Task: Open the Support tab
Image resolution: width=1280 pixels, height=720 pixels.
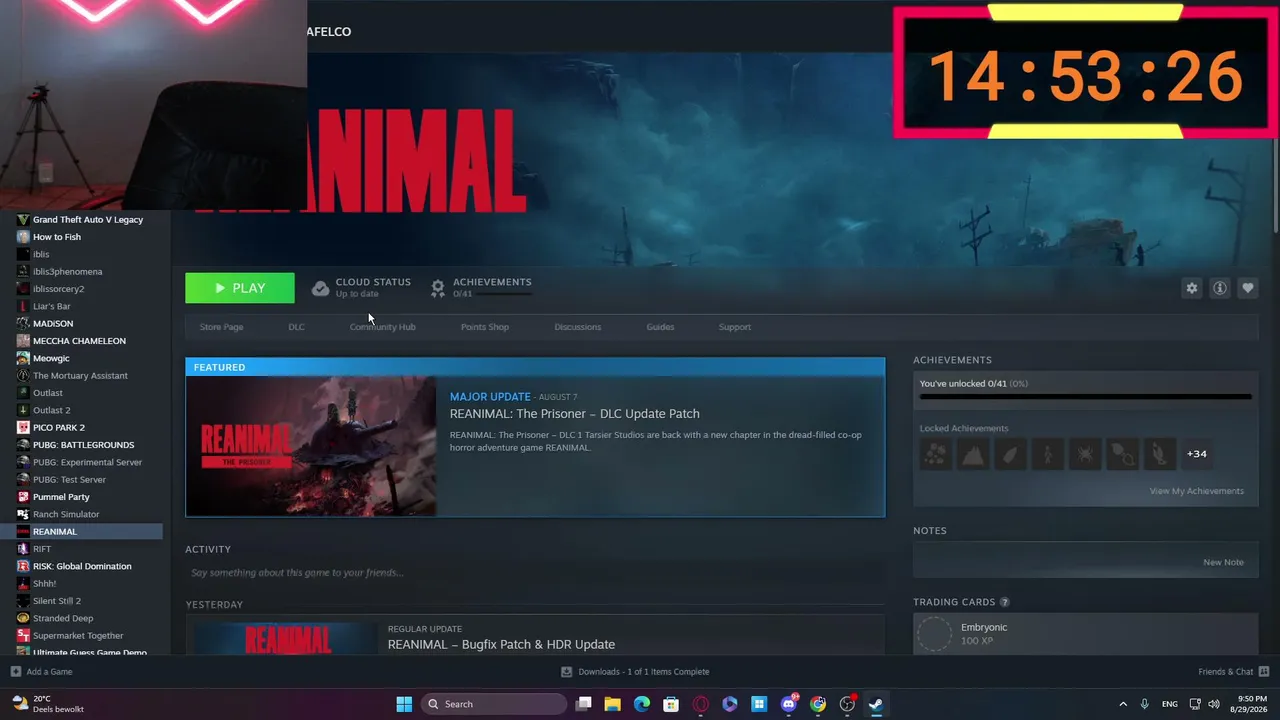Action: (x=734, y=327)
